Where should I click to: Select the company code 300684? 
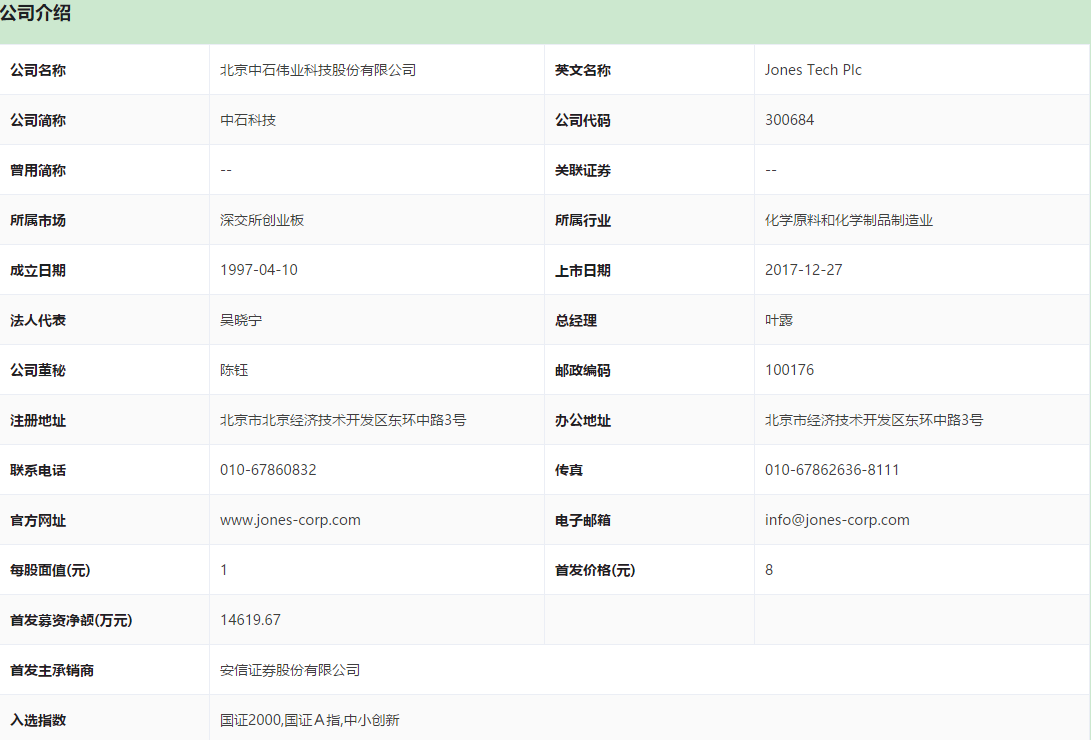(789, 120)
